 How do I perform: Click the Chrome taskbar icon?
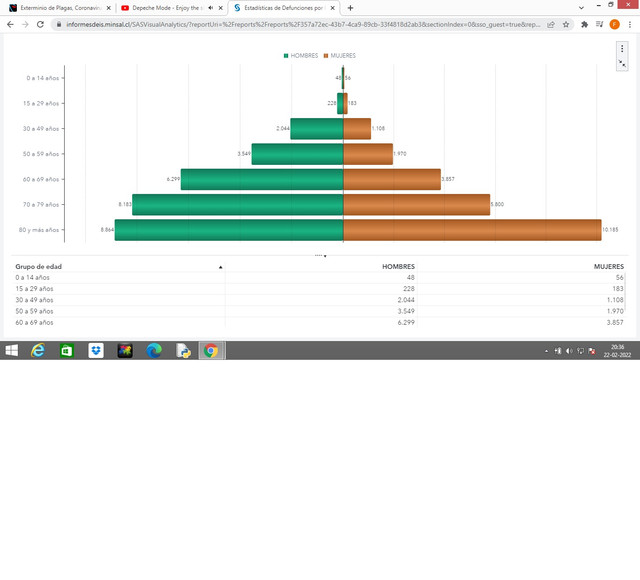tap(211, 351)
